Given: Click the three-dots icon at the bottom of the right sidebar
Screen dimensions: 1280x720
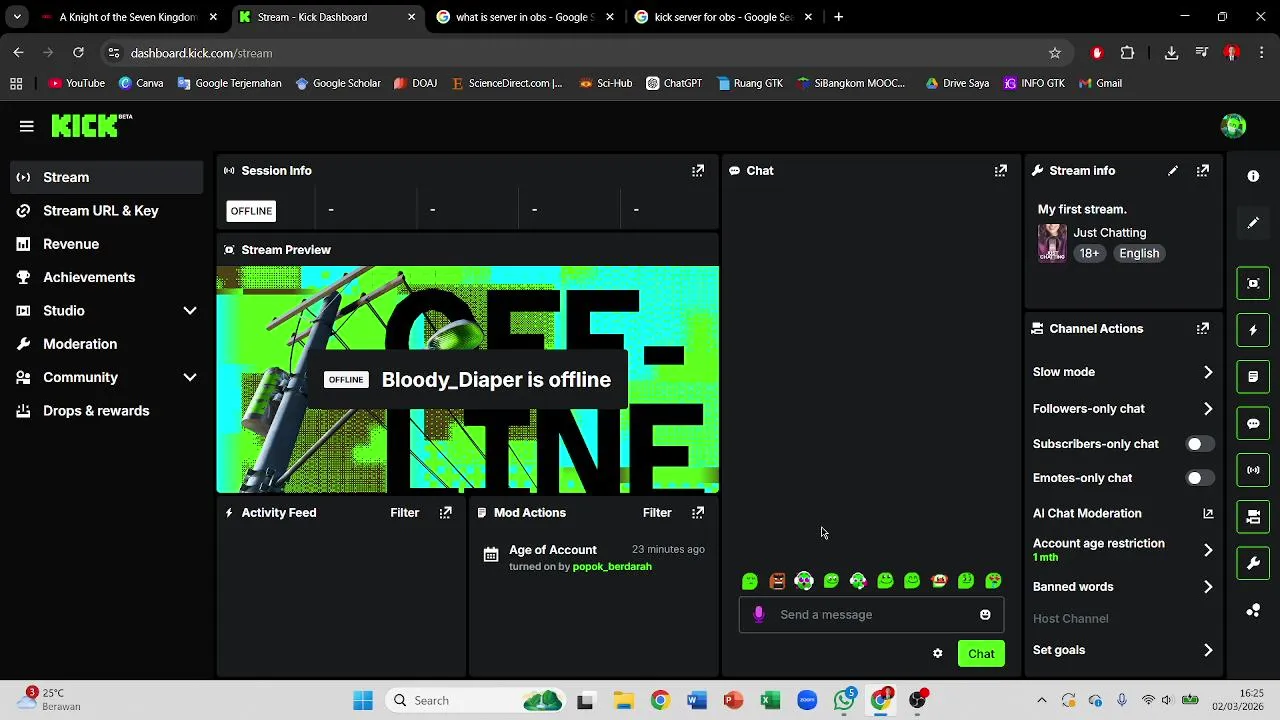Looking at the screenshot, I should pos(1253,610).
